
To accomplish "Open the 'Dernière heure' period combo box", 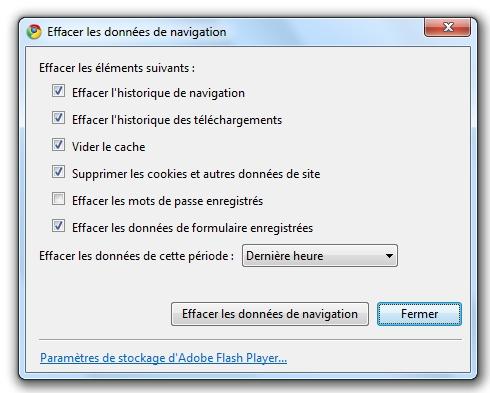I will (320, 256).
